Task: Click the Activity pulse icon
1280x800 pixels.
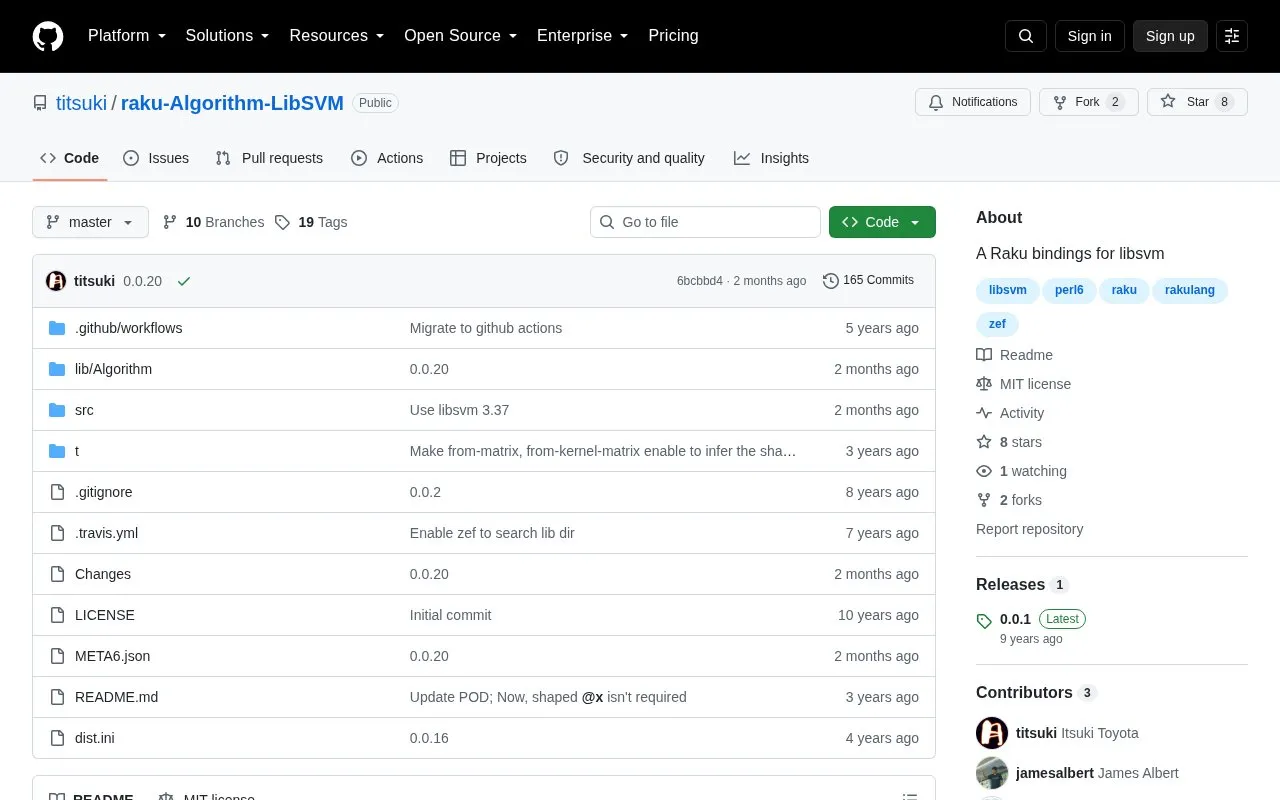Action: [x=984, y=413]
